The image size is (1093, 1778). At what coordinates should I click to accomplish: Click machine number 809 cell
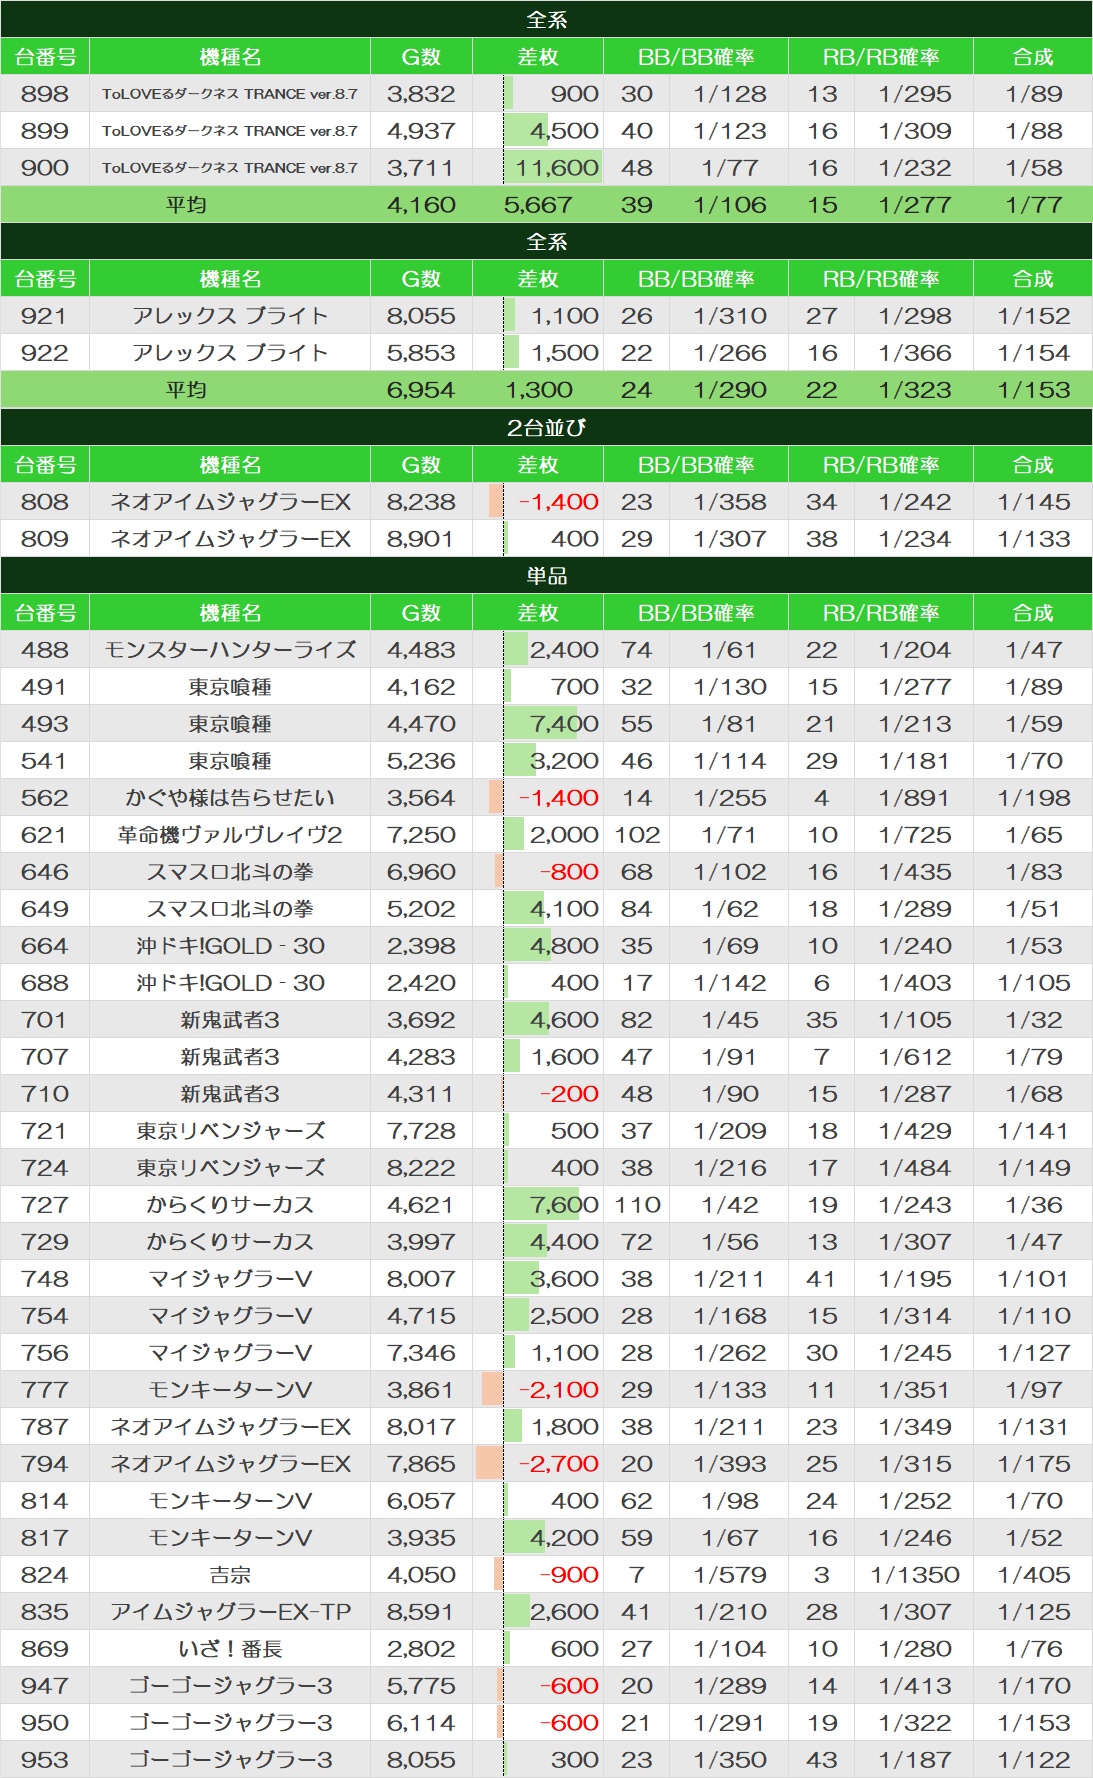click(x=45, y=539)
